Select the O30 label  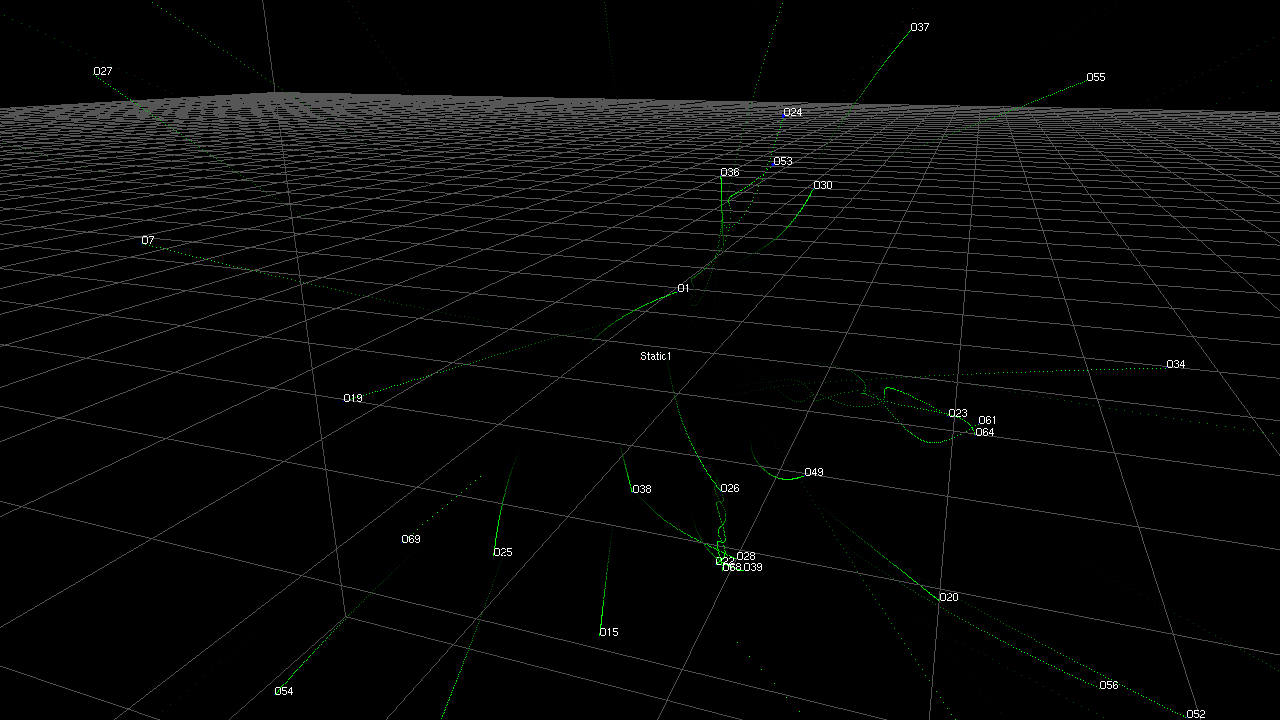point(823,186)
